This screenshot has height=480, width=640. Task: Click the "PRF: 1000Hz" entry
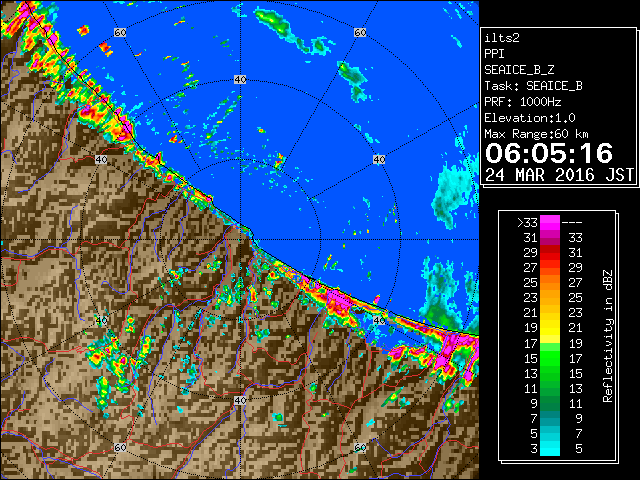[523, 102]
